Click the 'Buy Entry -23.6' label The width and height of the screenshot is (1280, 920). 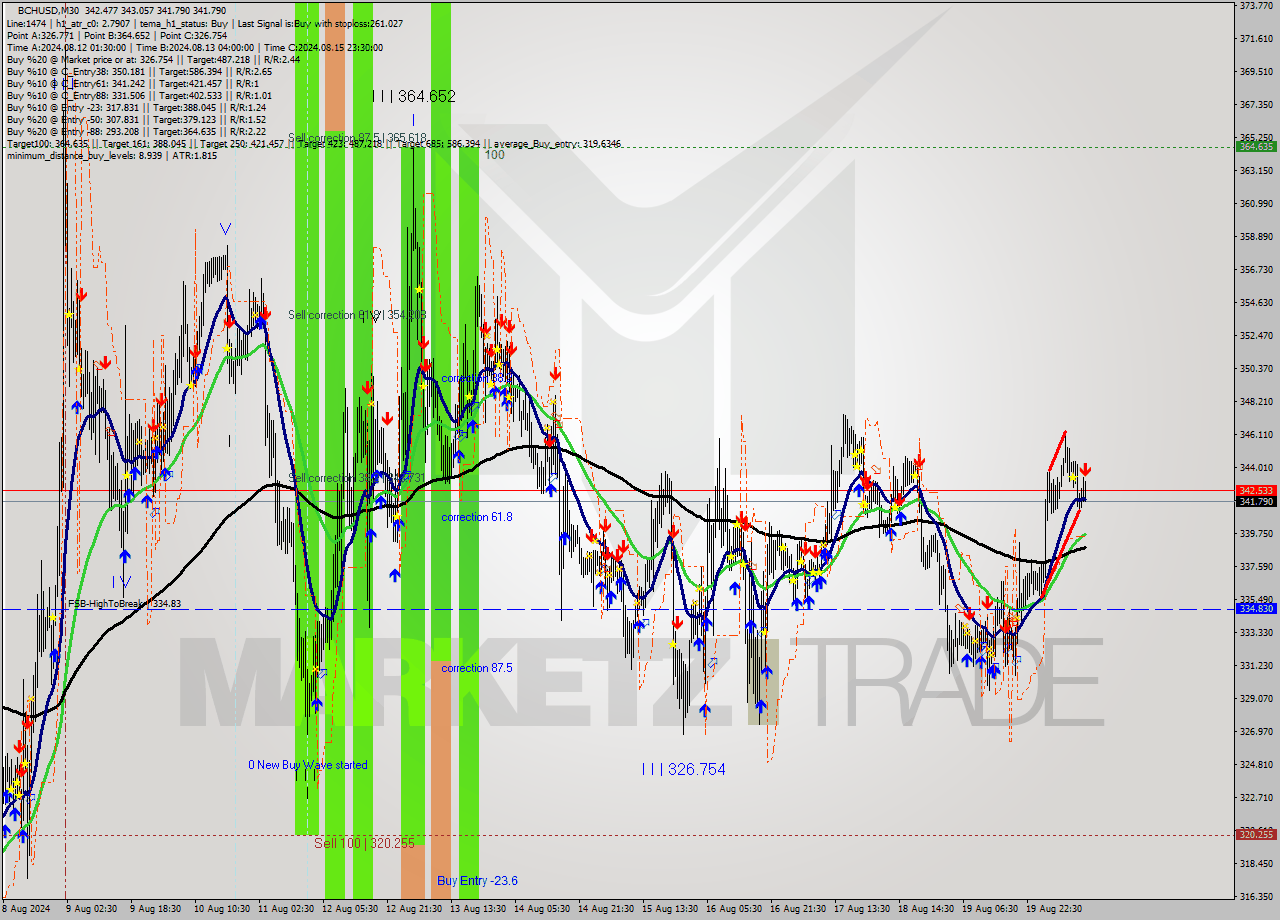point(477,881)
